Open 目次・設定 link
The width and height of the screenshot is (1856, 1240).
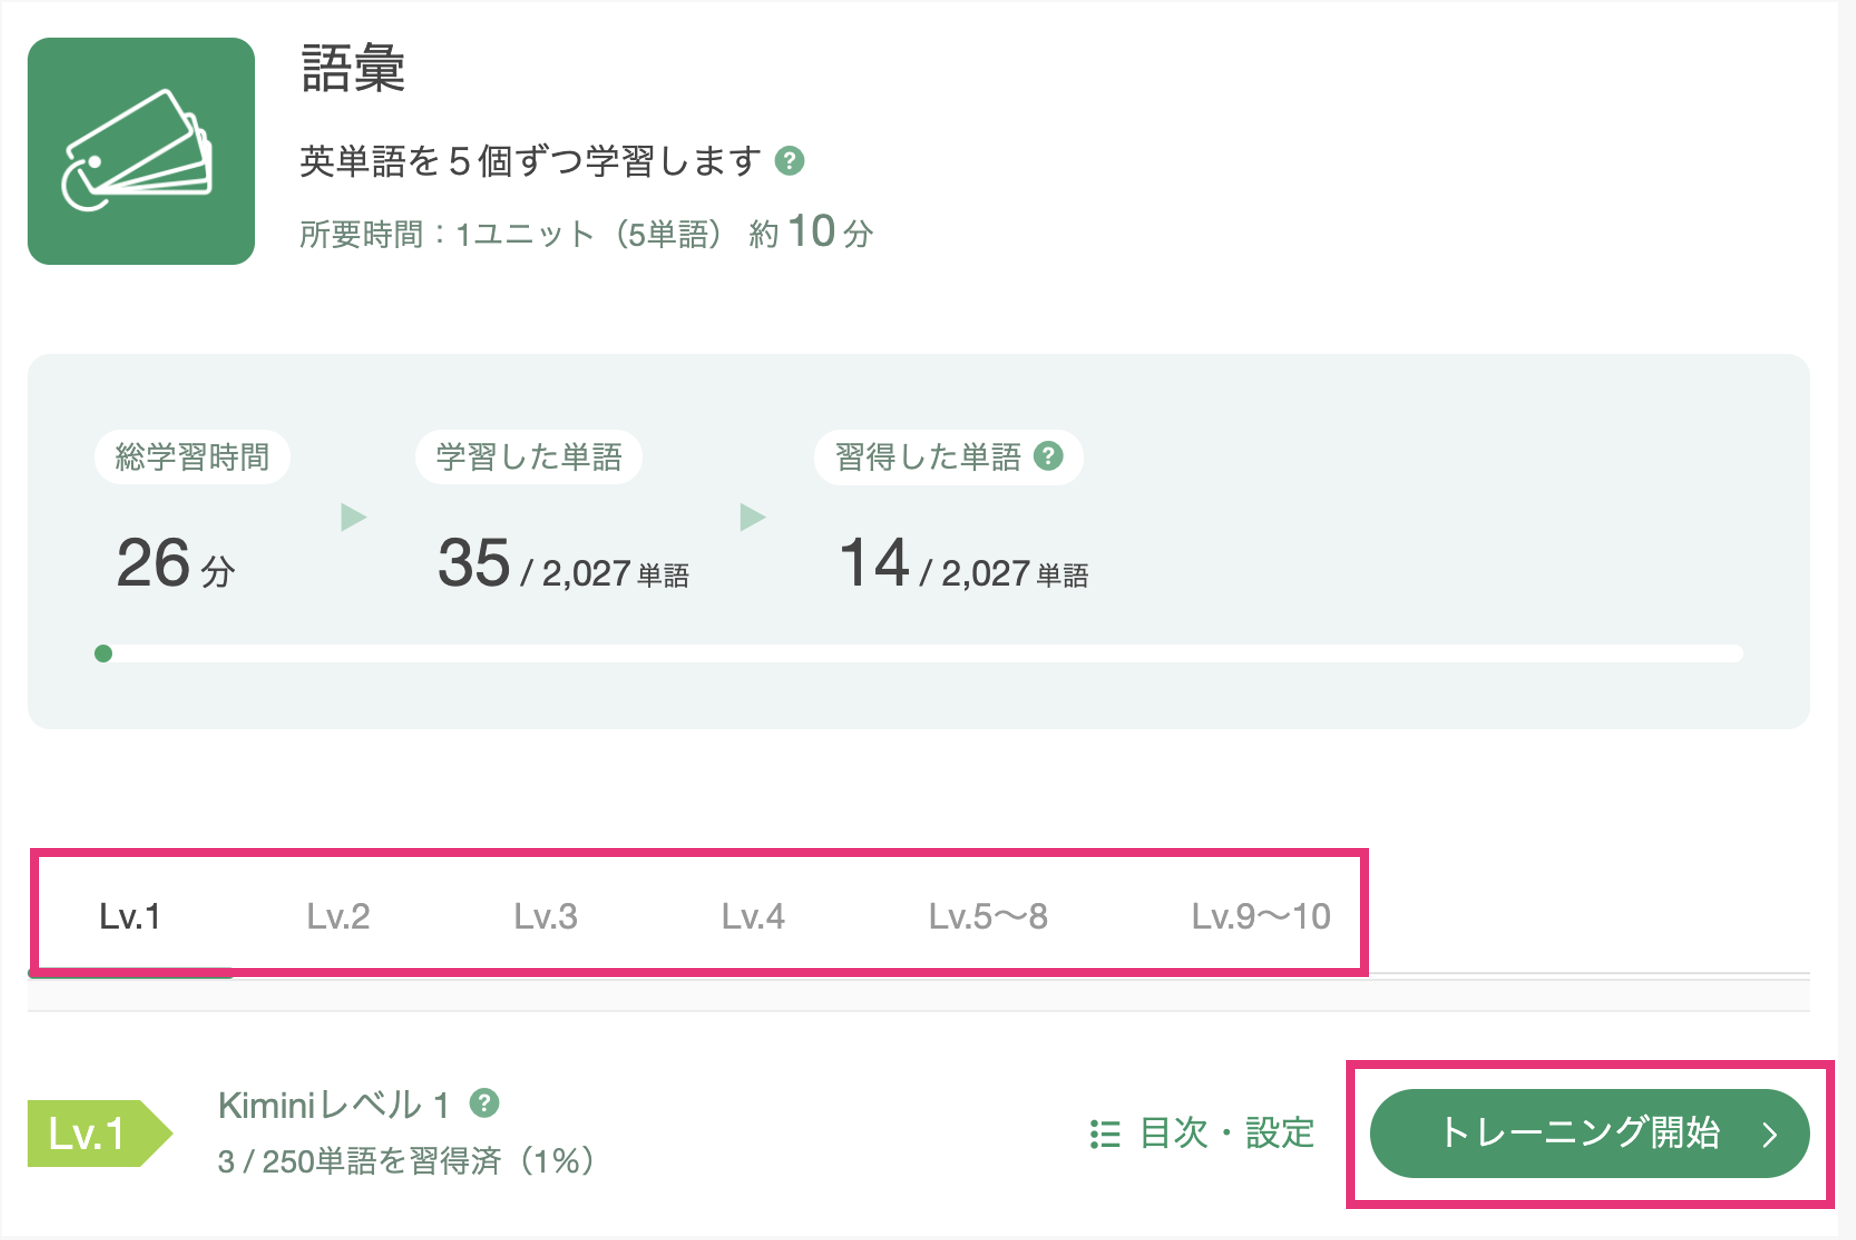pyautogui.click(x=1202, y=1134)
